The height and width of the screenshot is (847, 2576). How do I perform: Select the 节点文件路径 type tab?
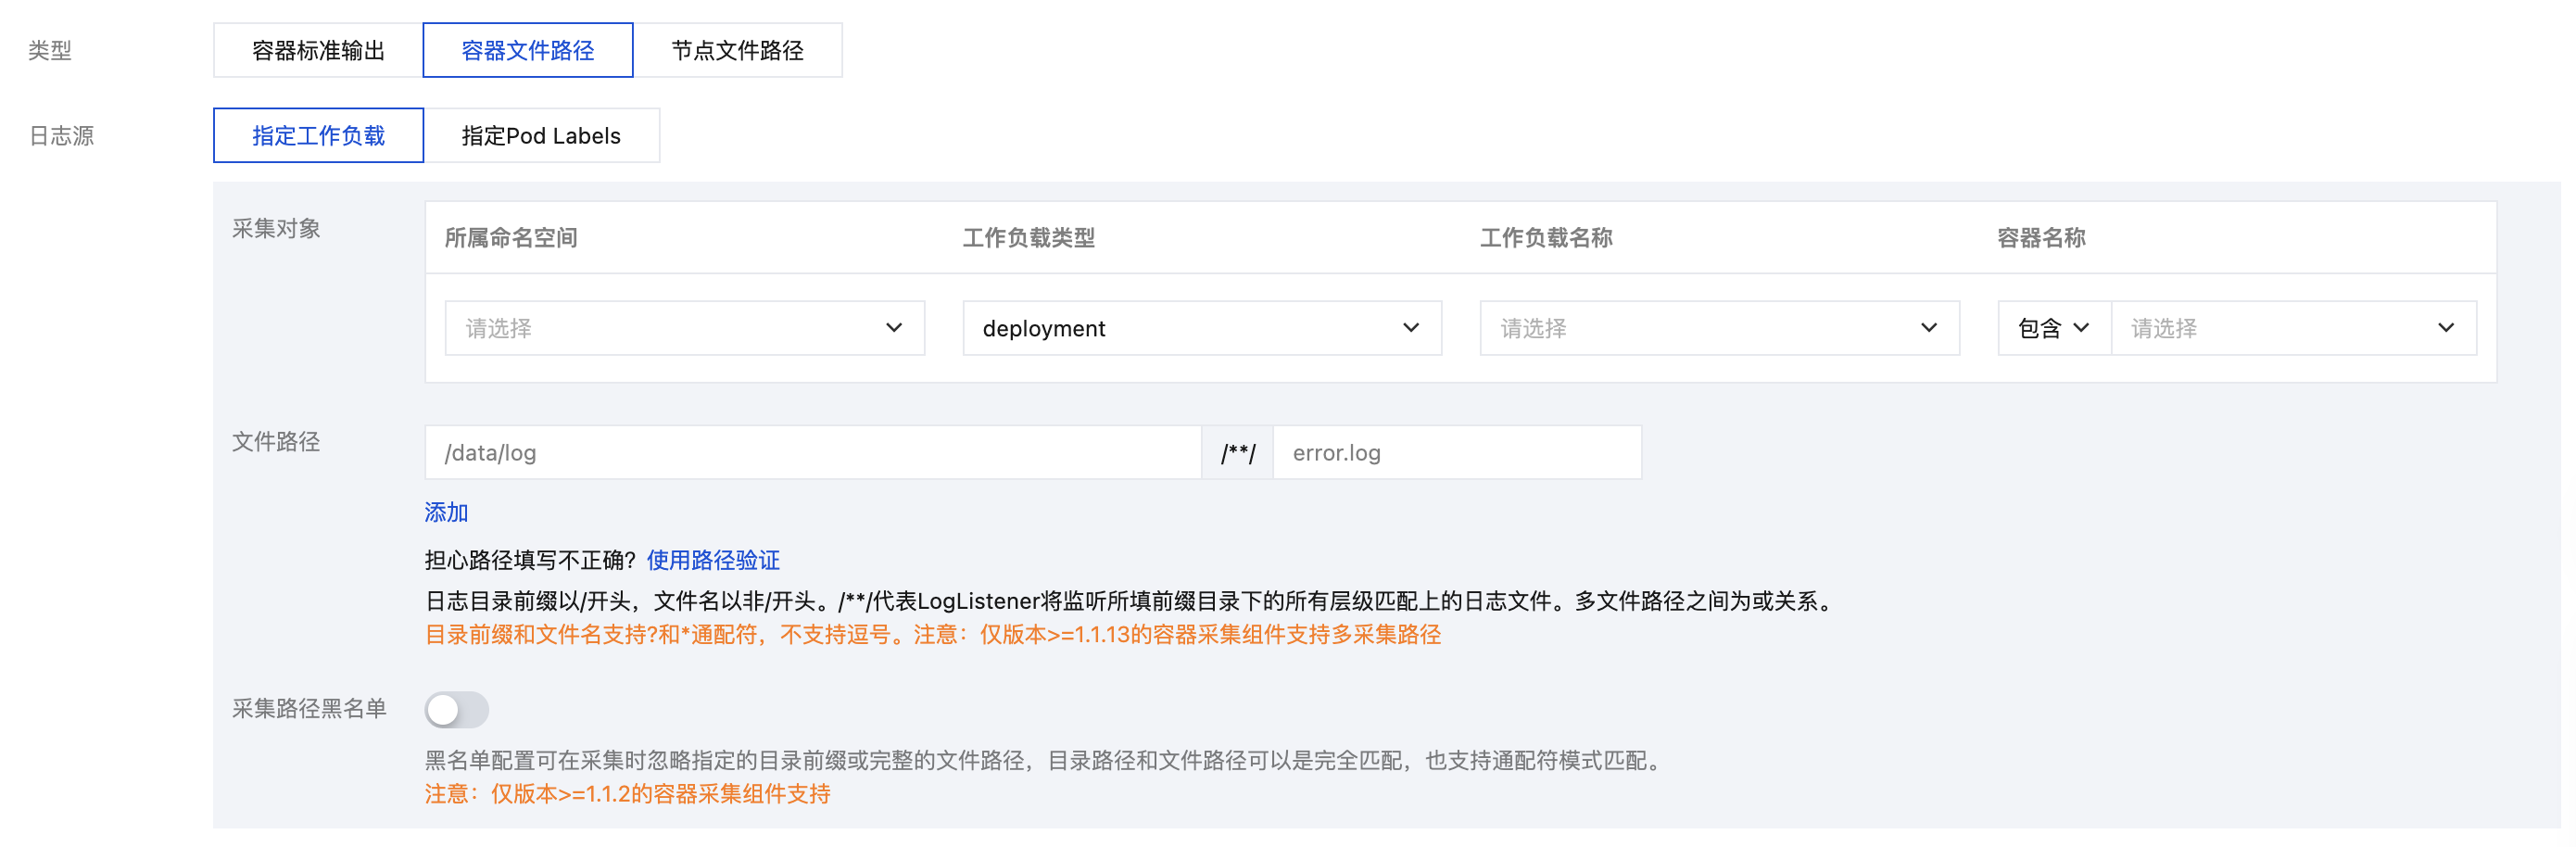(737, 50)
